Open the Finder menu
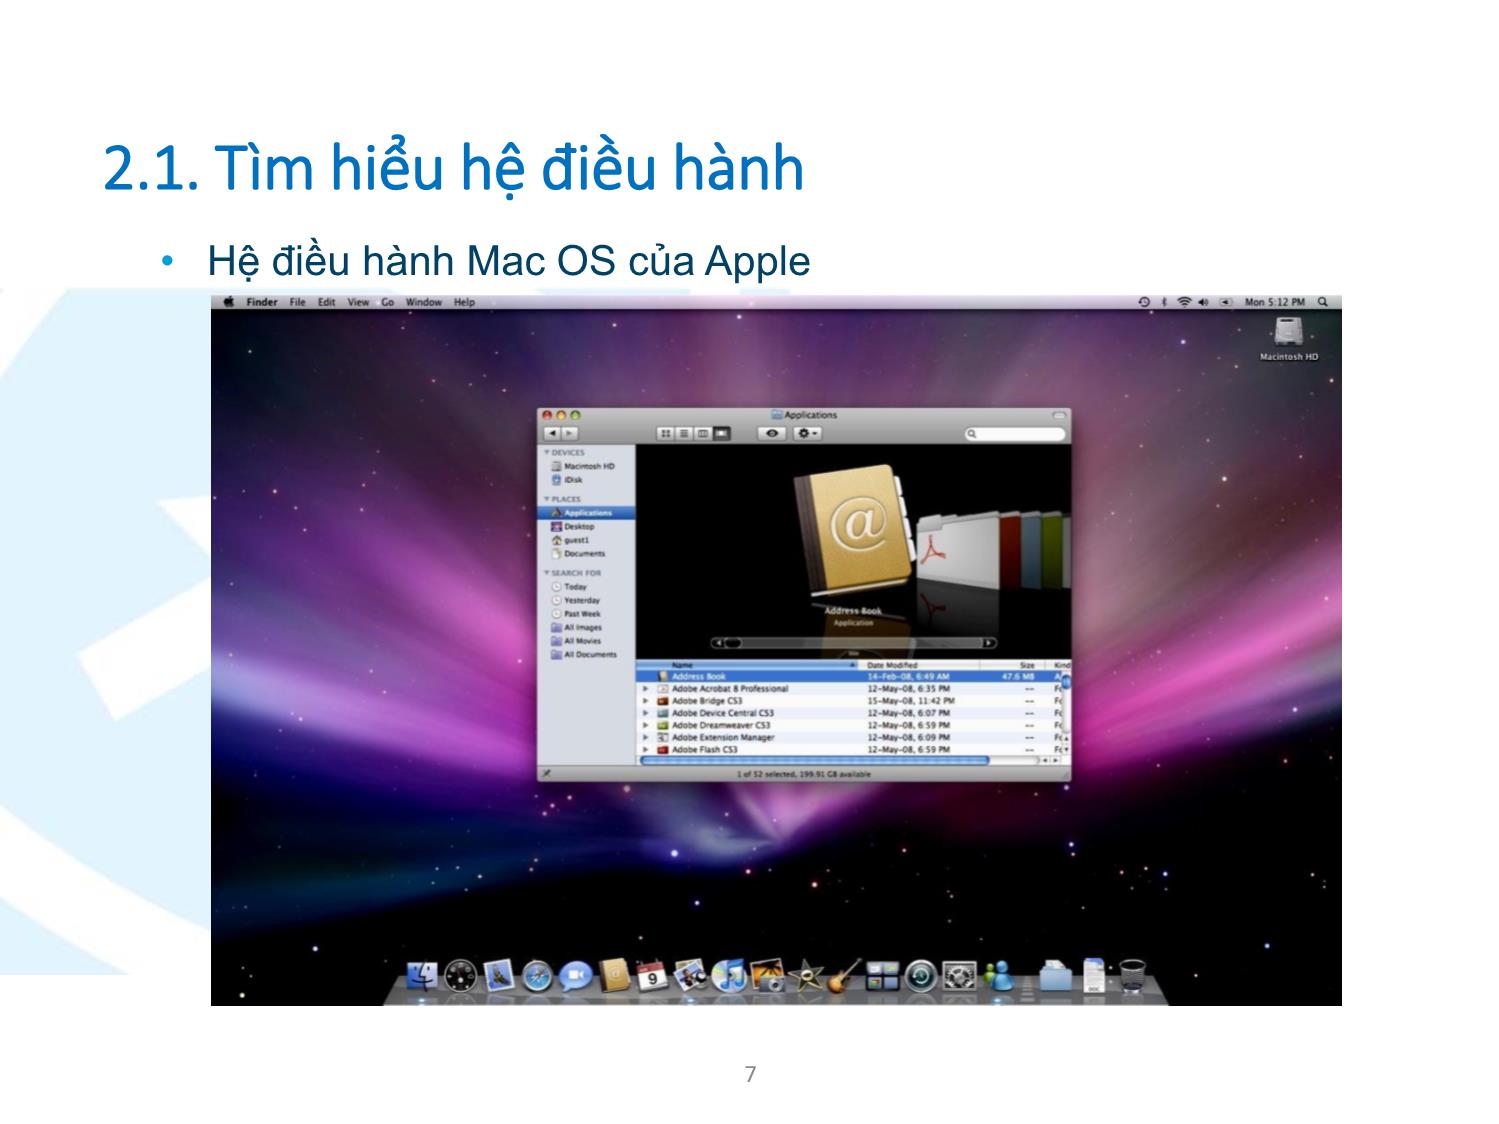This screenshot has height=1124, width=1499. click(262, 302)
